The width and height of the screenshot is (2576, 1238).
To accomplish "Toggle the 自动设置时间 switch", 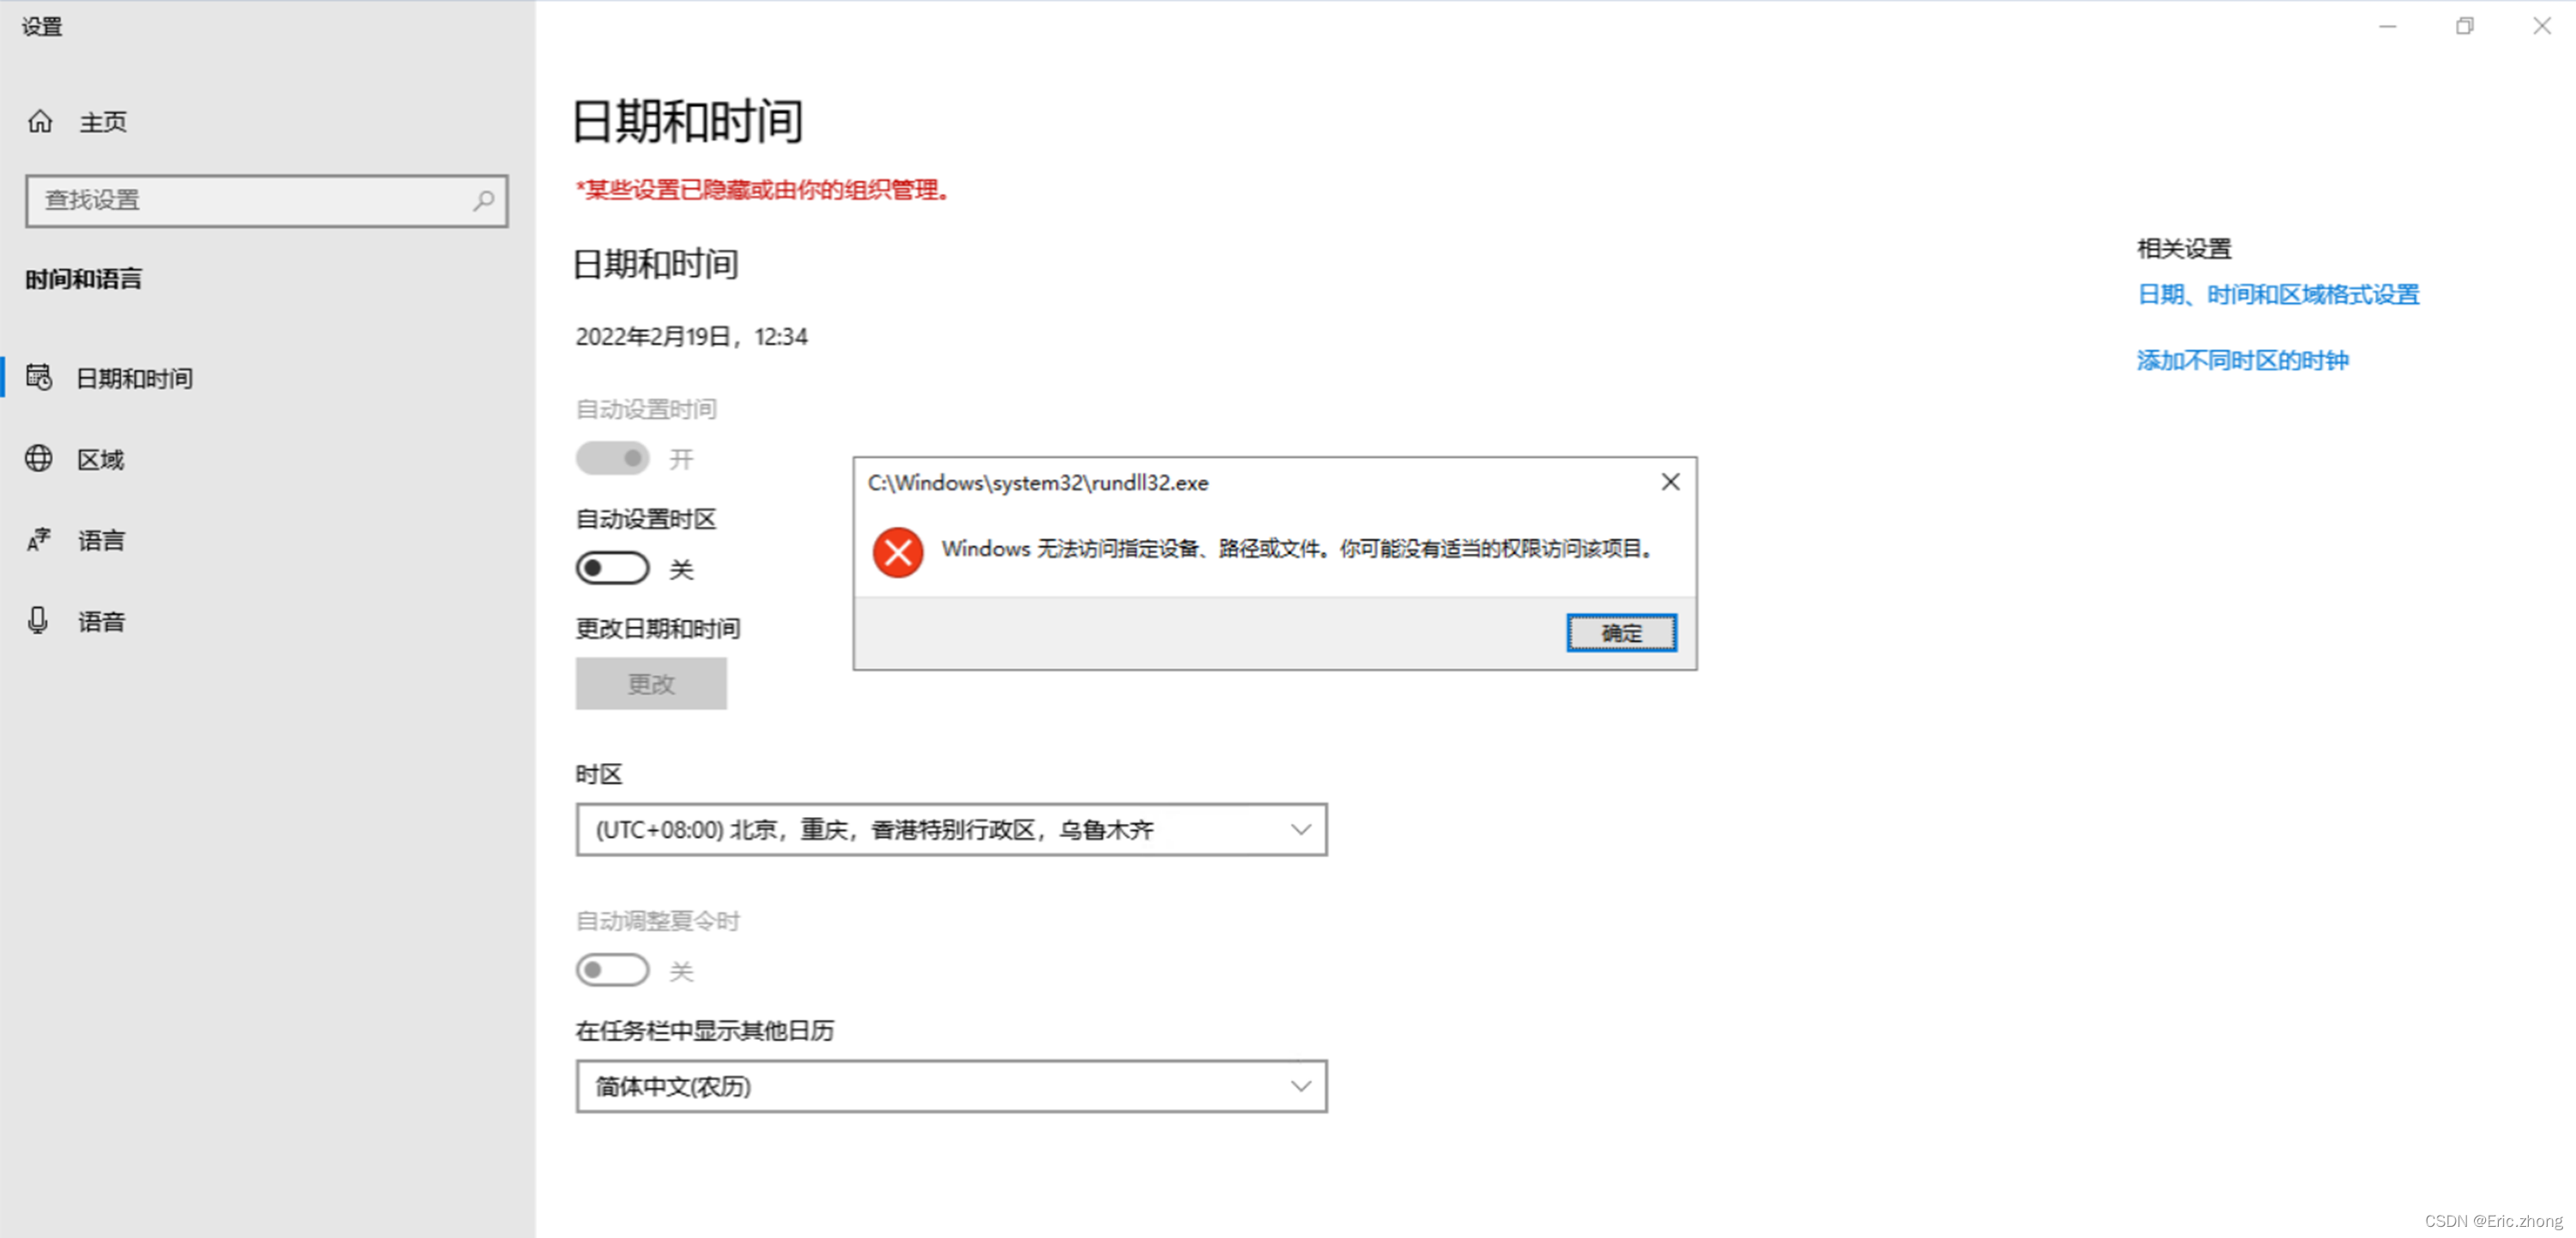I will point(612,458).
